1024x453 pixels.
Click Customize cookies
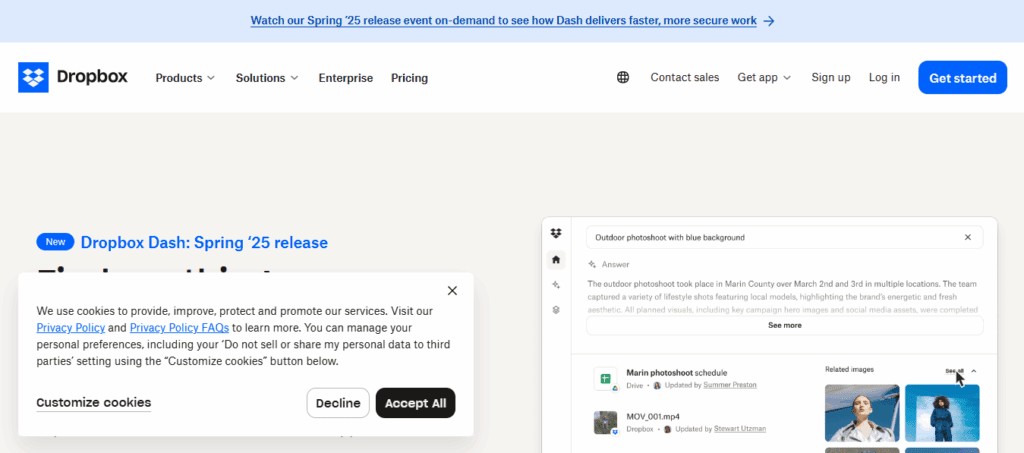pos(93,403)
